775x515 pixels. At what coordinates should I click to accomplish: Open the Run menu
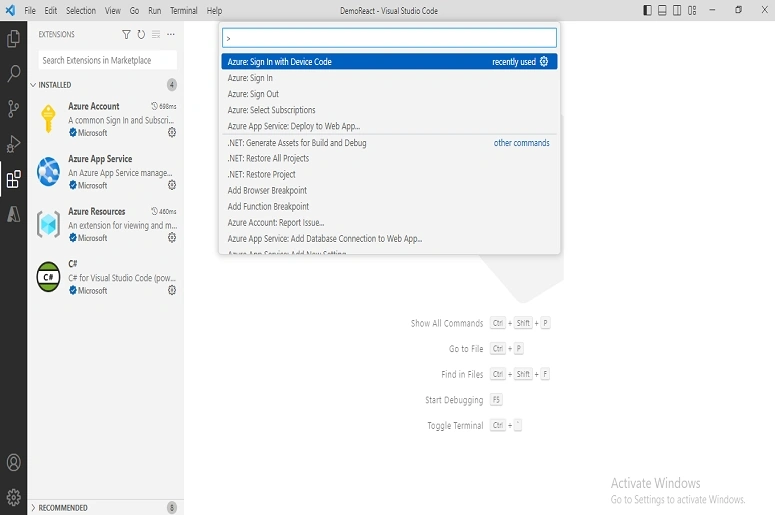coord(155,10)
